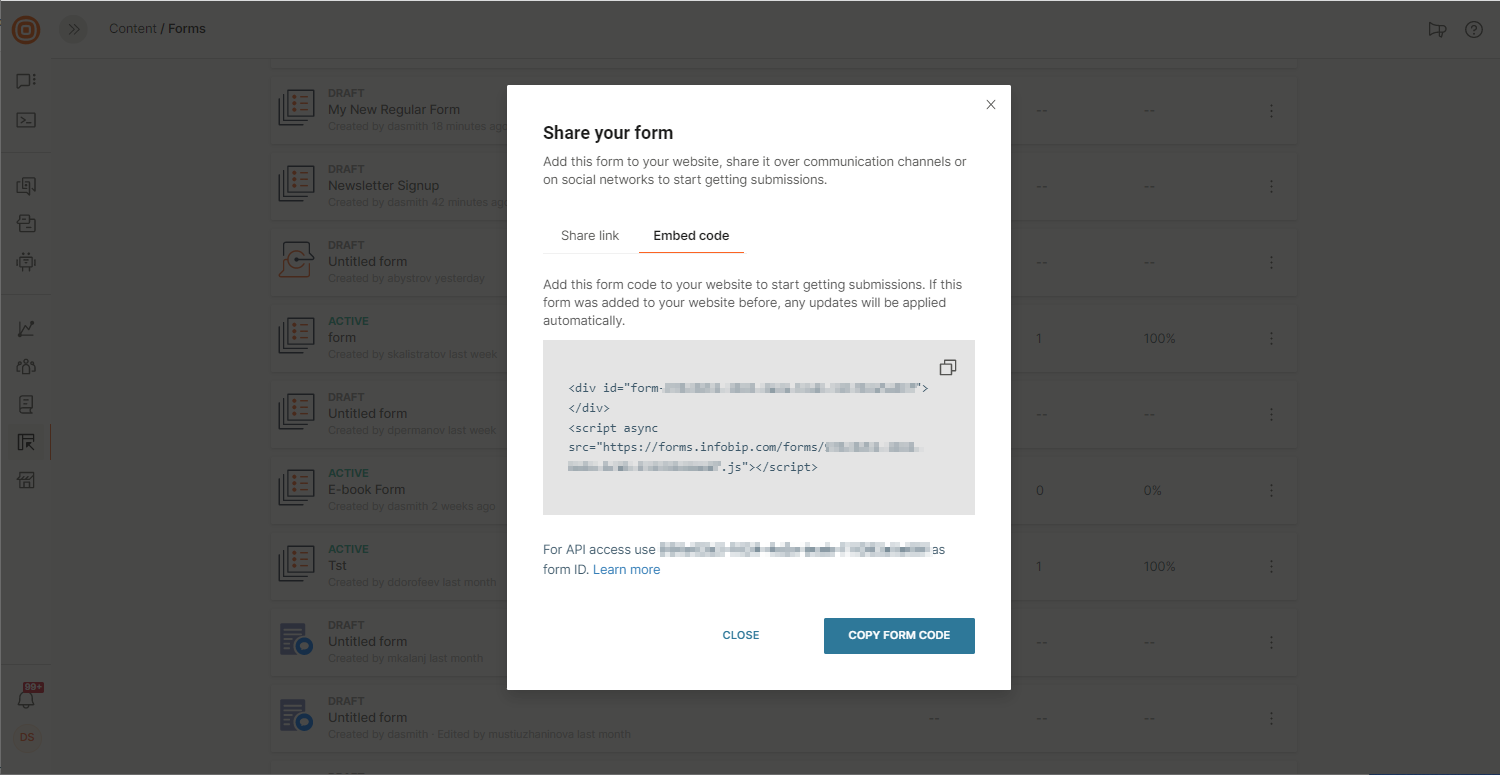This screenshot has height=775, width=1500.
Task: Open the Learn more link
Action: [626, 570]
